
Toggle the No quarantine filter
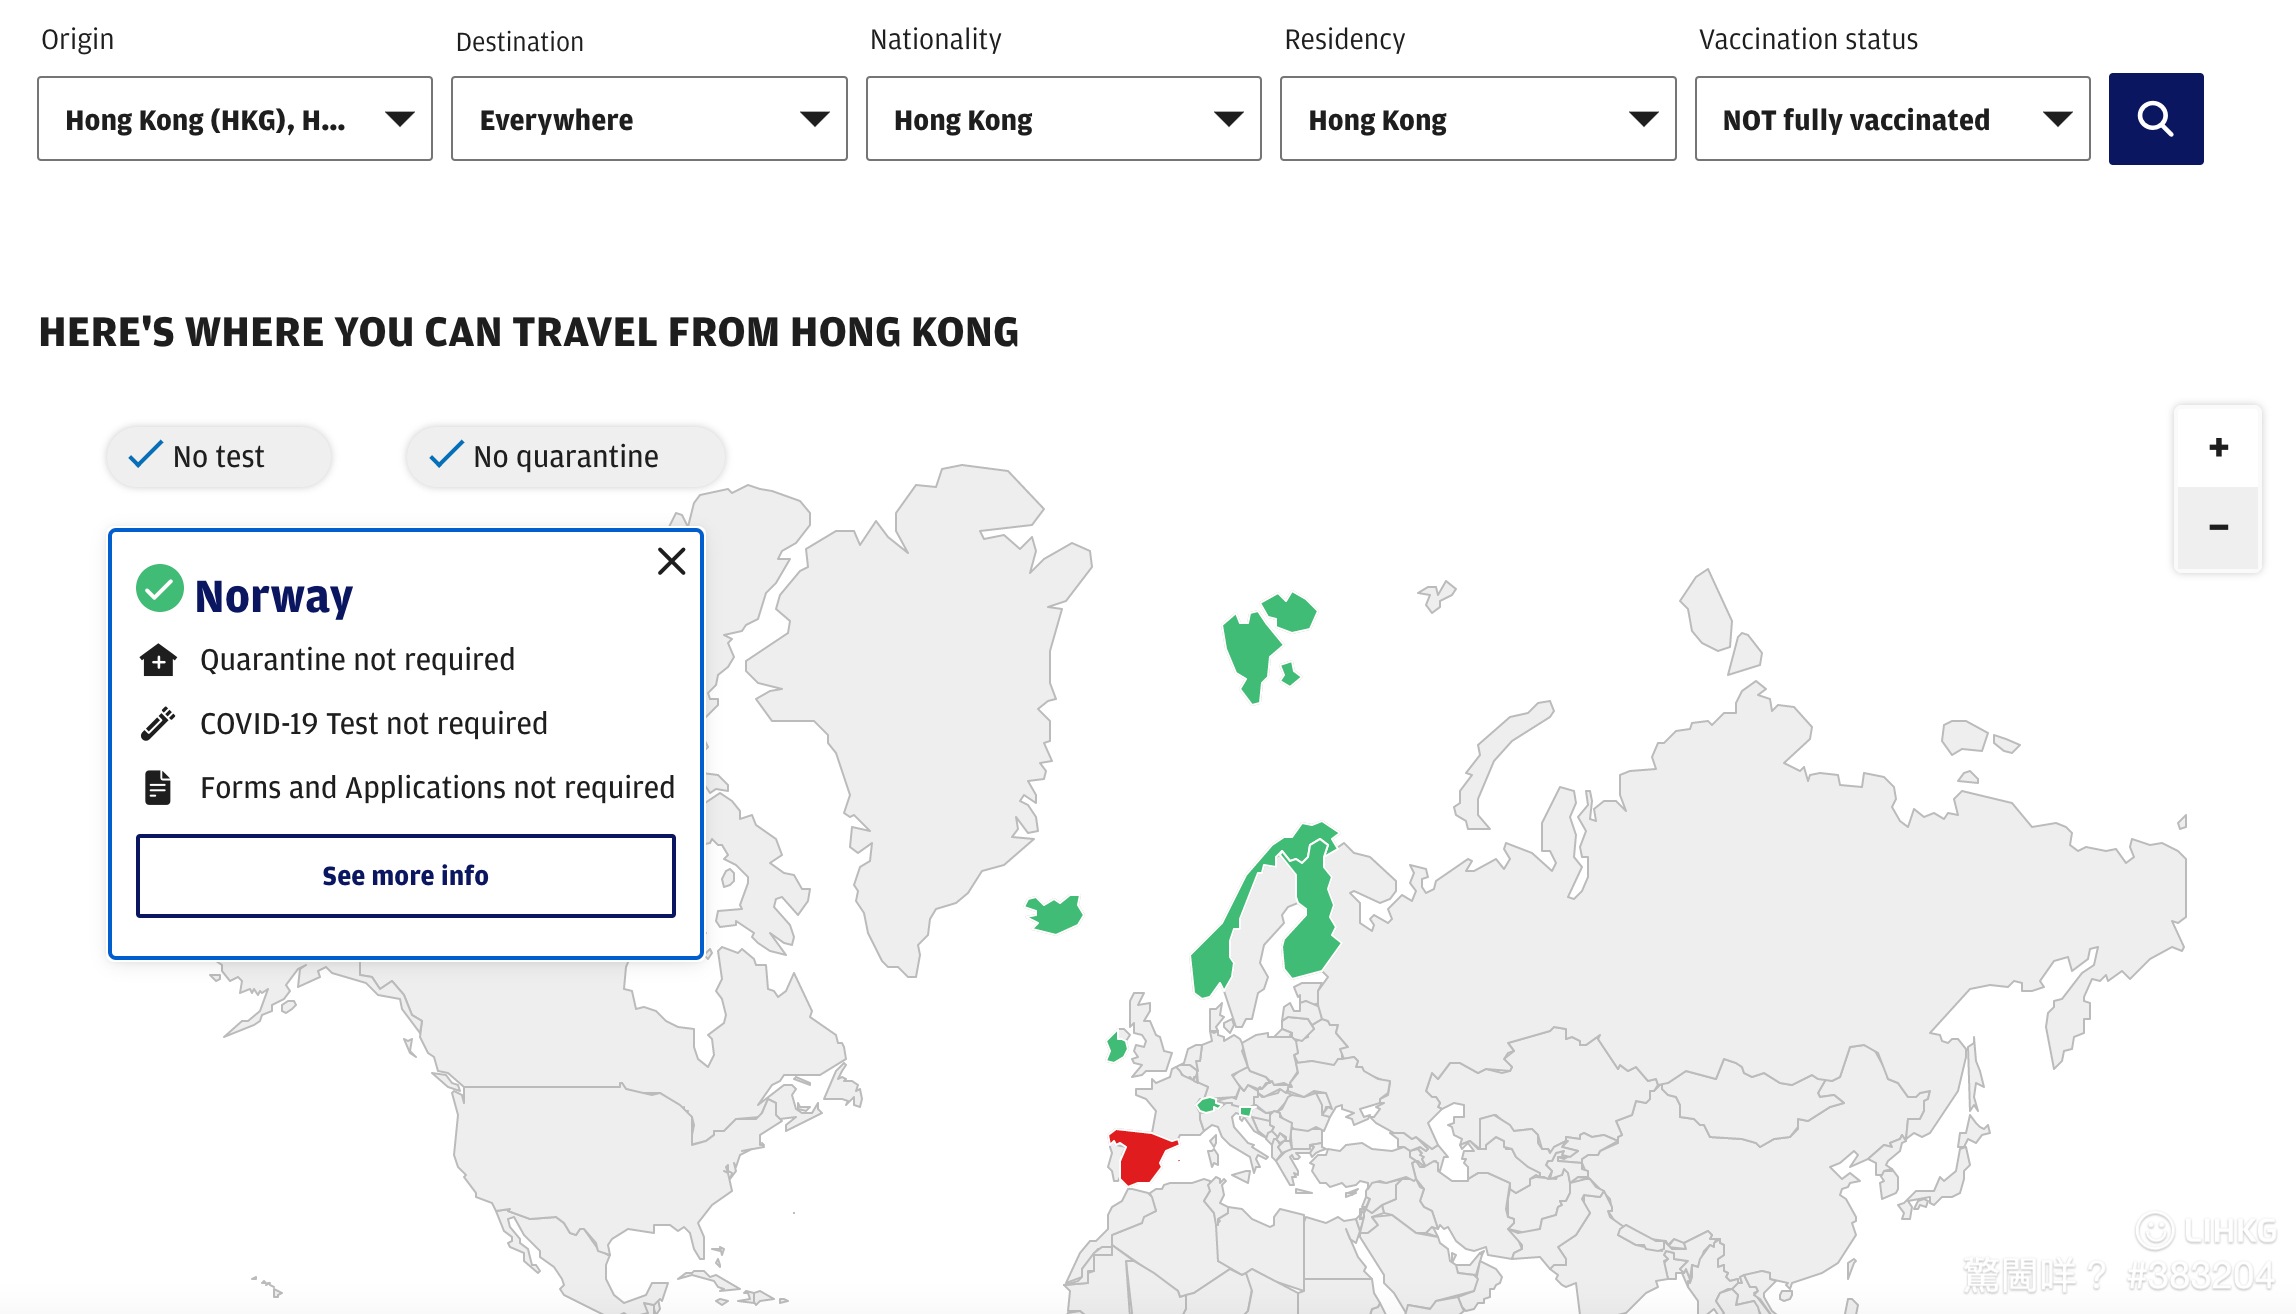pyautogui.click(x=565, y=457)
